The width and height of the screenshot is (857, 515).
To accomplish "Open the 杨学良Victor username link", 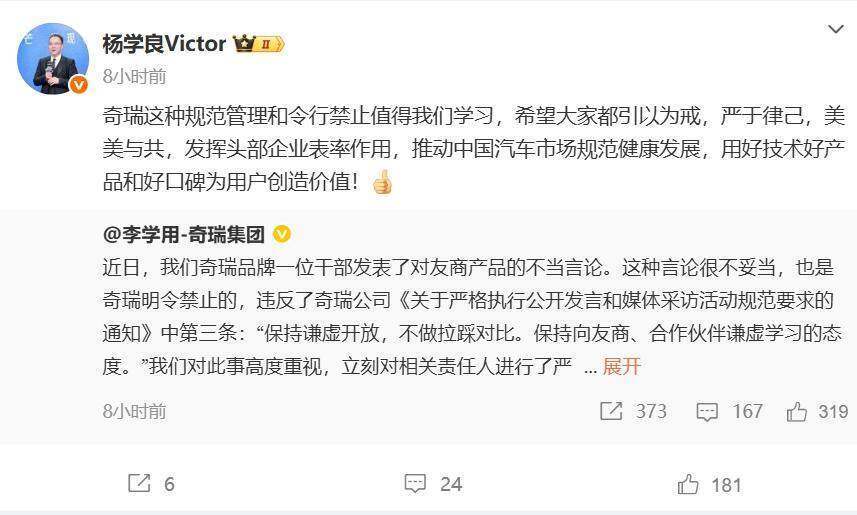I will point(164,44).
